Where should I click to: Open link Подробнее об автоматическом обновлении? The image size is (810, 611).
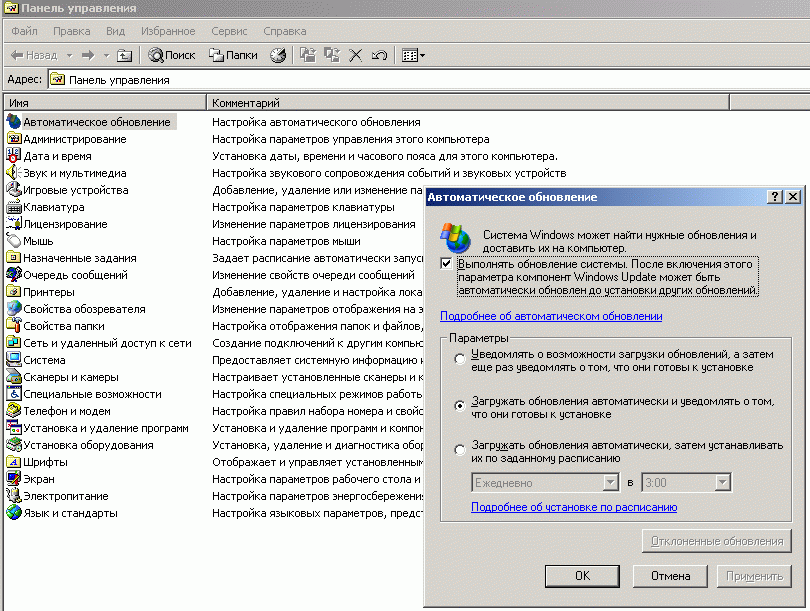(551, 316)
